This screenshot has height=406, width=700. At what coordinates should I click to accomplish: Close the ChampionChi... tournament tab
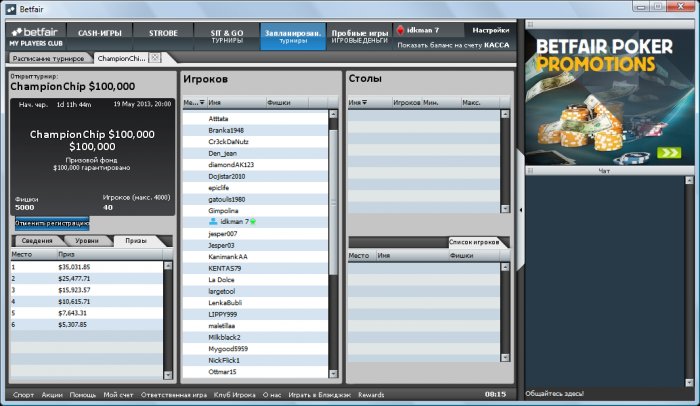click(x=154, y=58)
